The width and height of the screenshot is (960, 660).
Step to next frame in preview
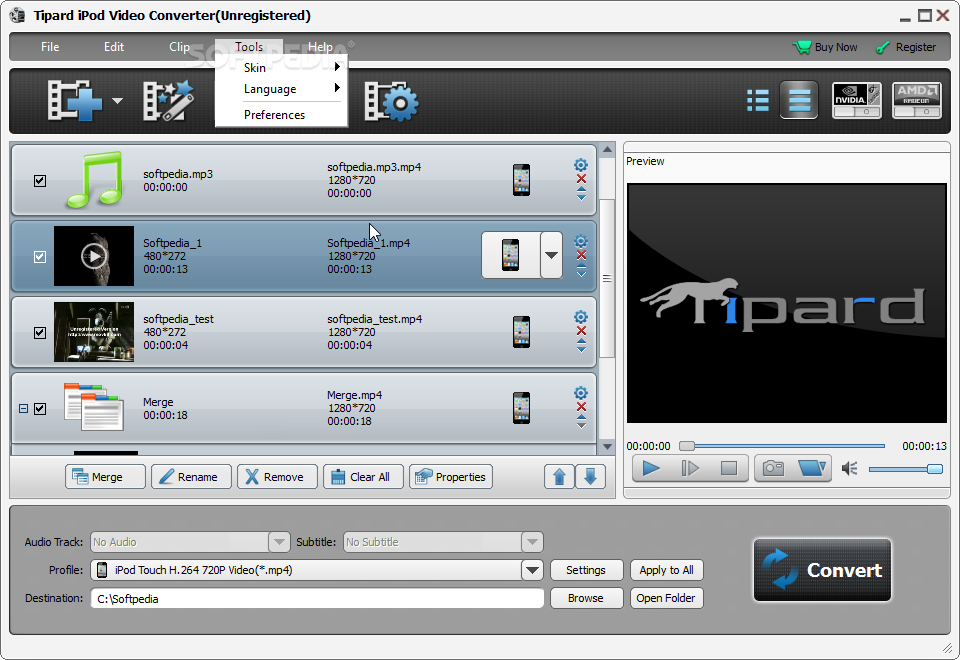[690, 468]
